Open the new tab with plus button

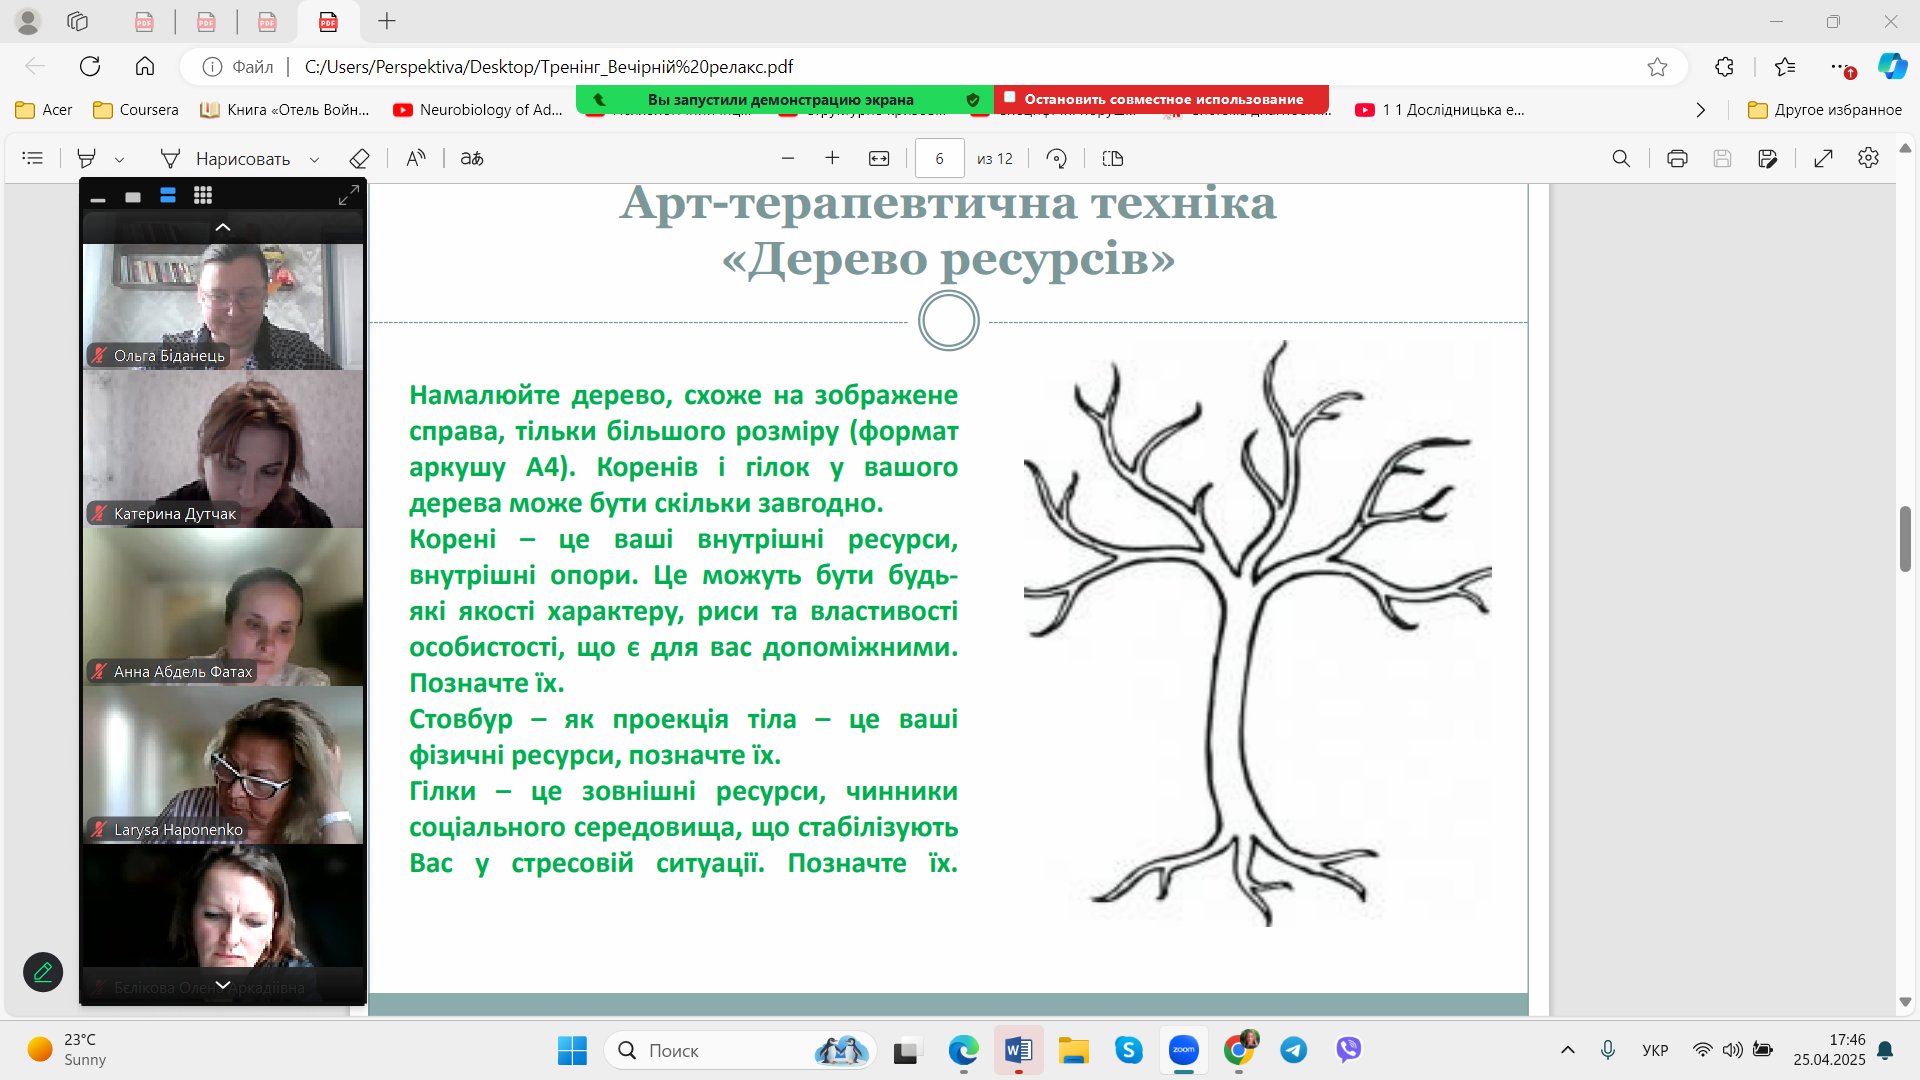pyautogui.click(x=387, y=21)
